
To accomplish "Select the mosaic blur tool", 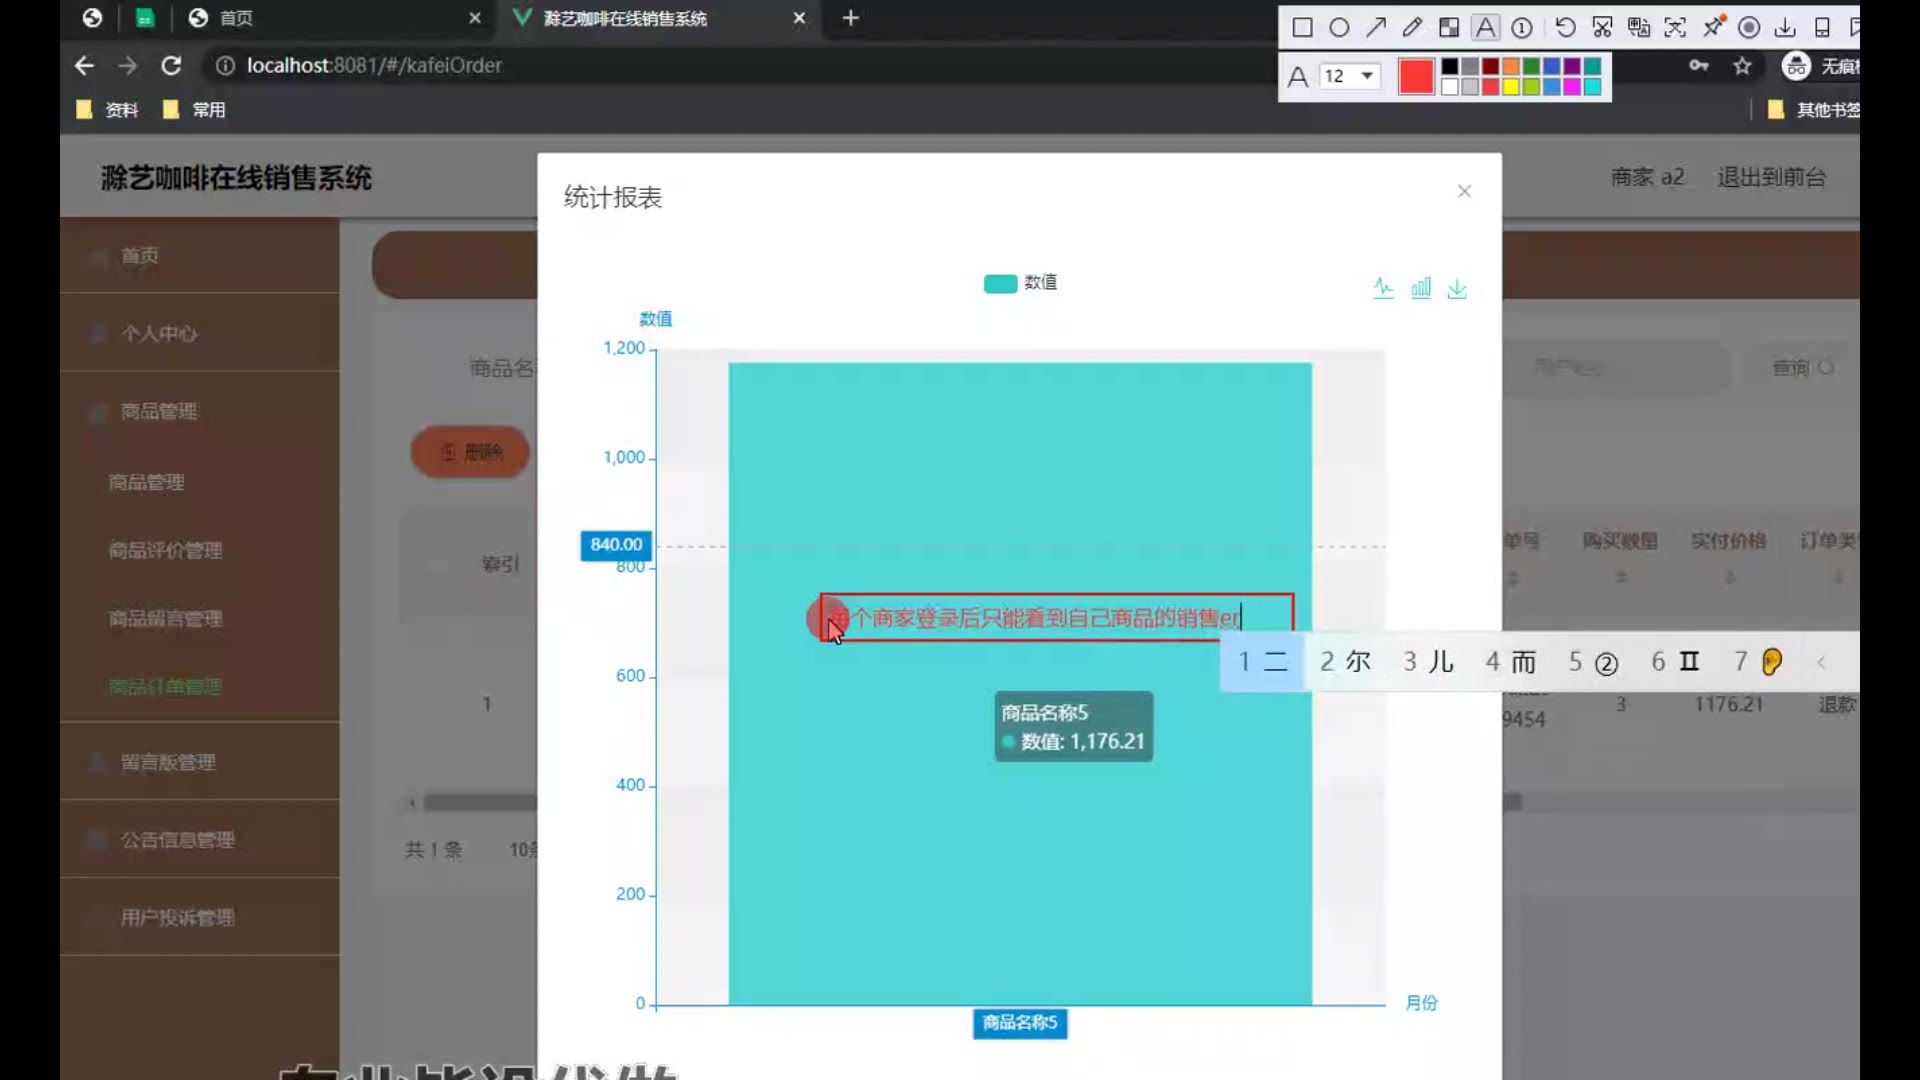I will coord(1449,28).
